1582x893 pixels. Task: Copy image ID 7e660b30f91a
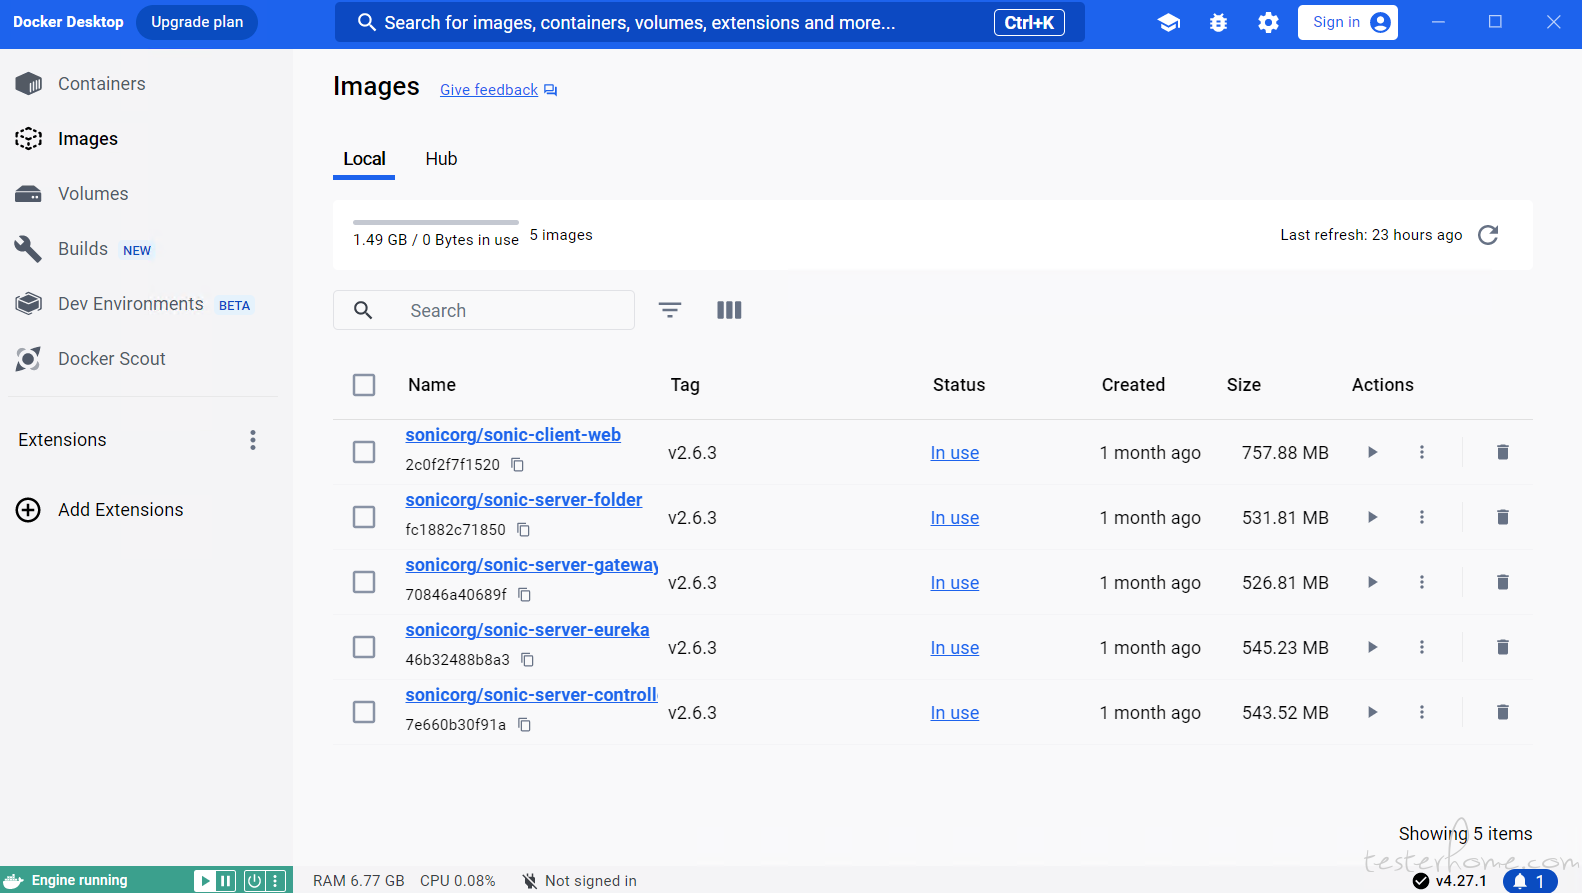(524, 725)
